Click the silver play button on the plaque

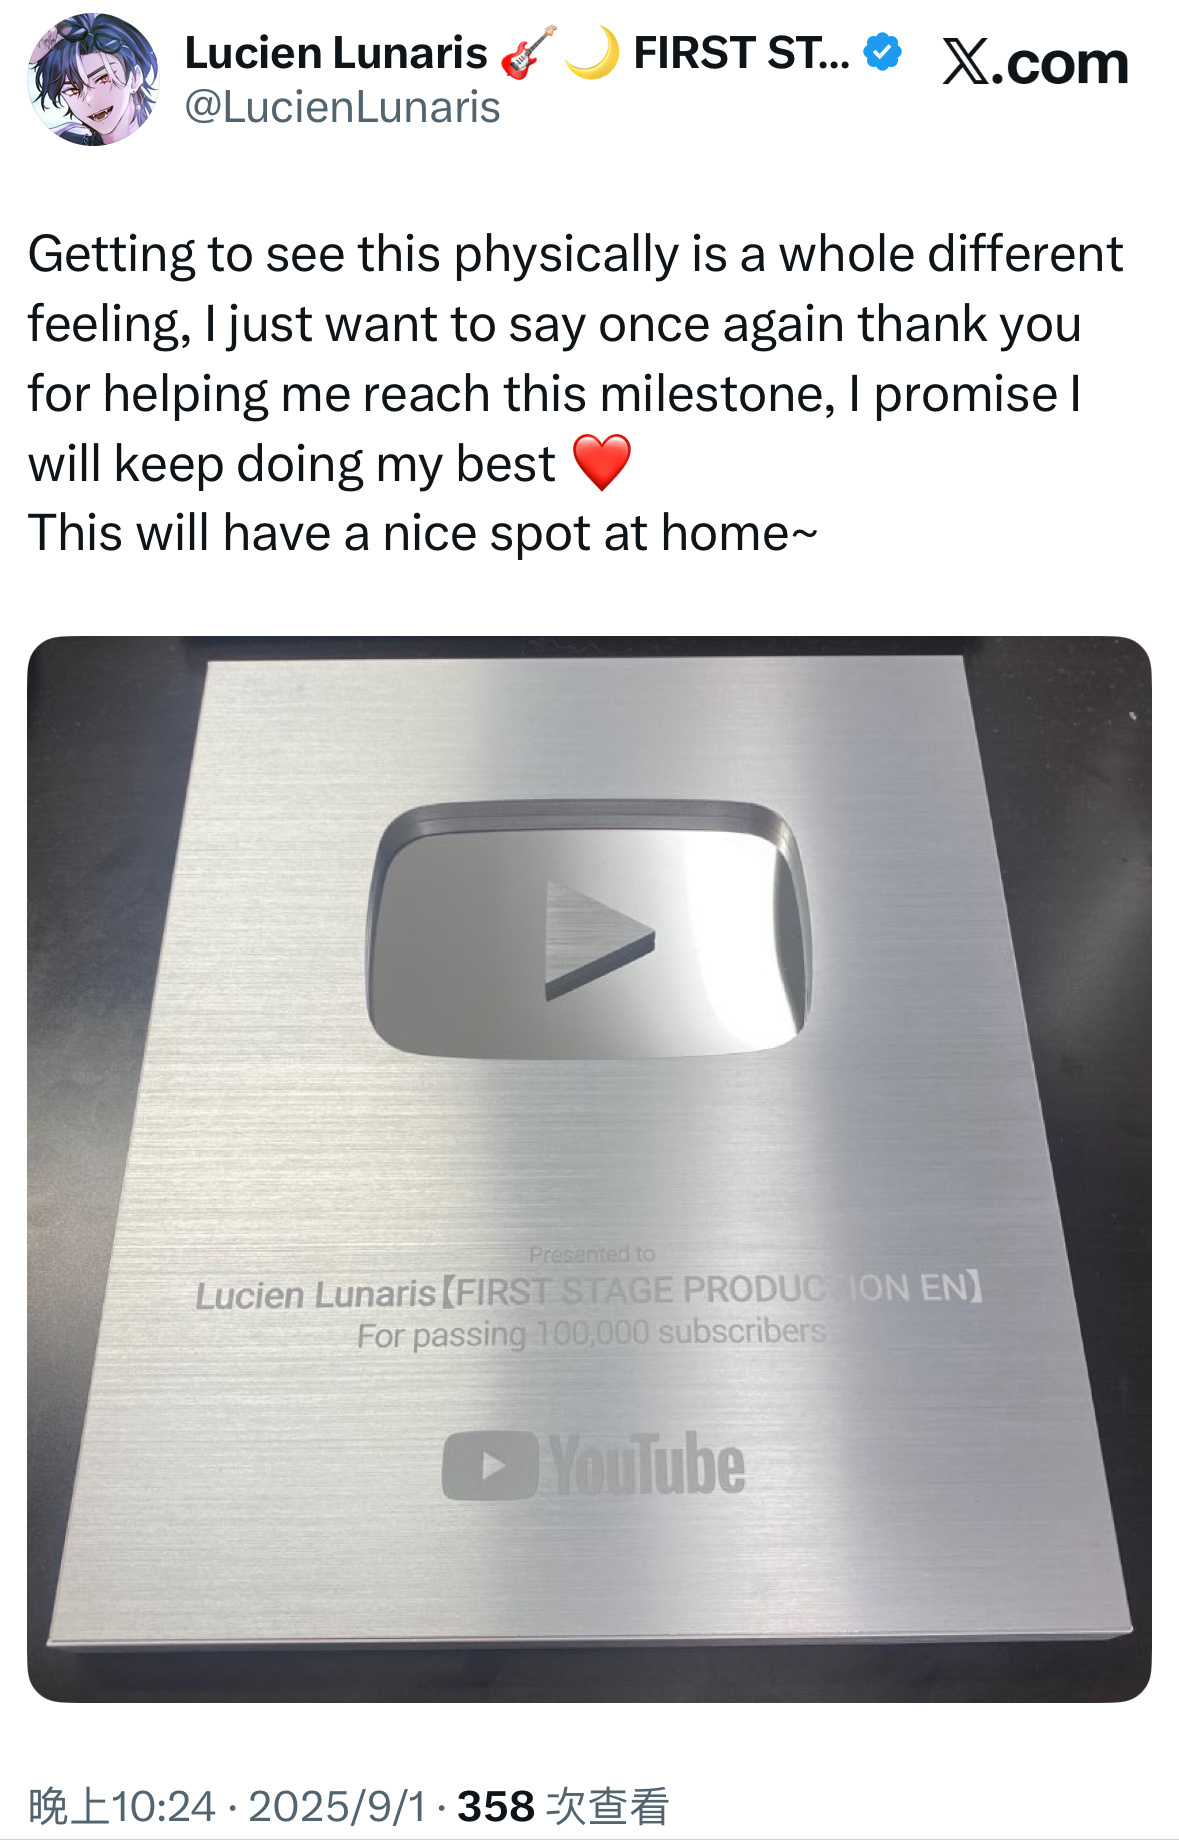coord(589,929)
